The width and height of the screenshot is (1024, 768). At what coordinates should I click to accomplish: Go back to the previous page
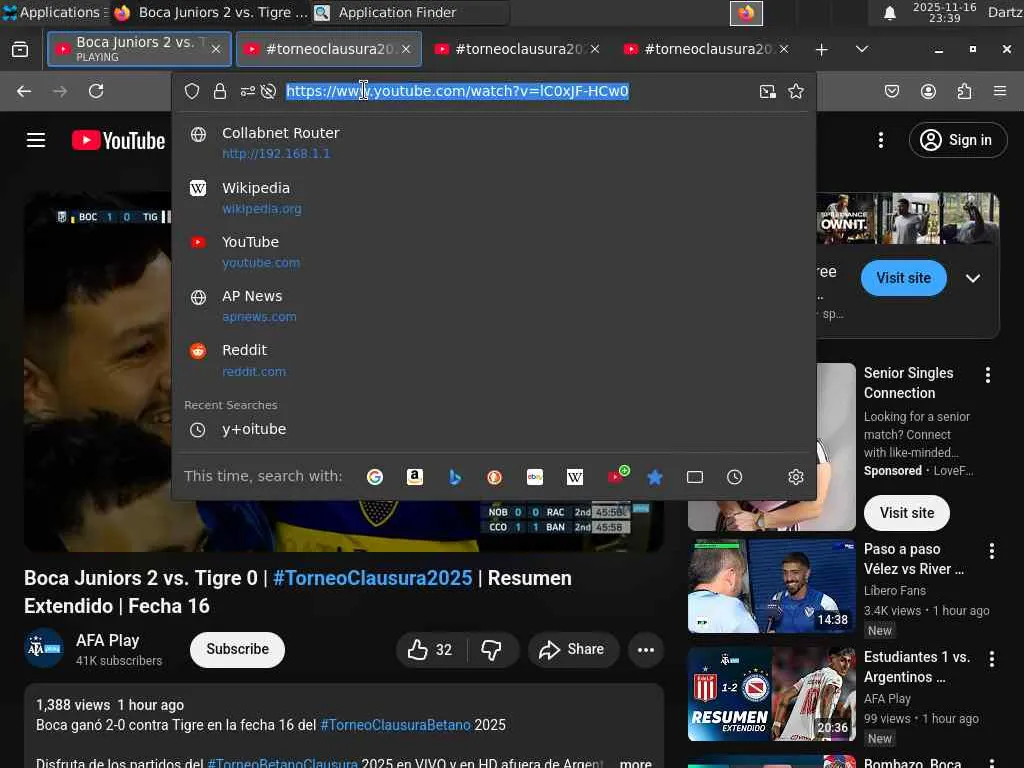24,91
